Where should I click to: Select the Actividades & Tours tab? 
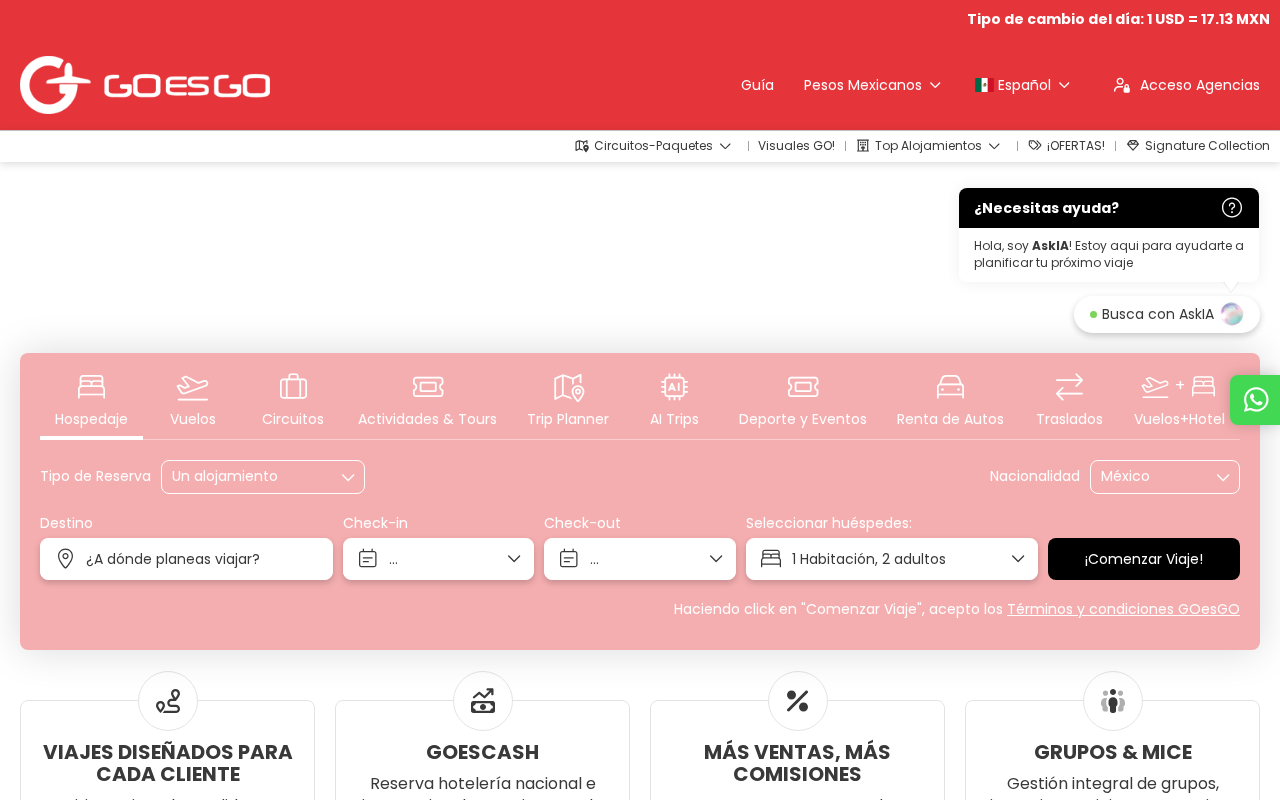(x=427, y=401)
